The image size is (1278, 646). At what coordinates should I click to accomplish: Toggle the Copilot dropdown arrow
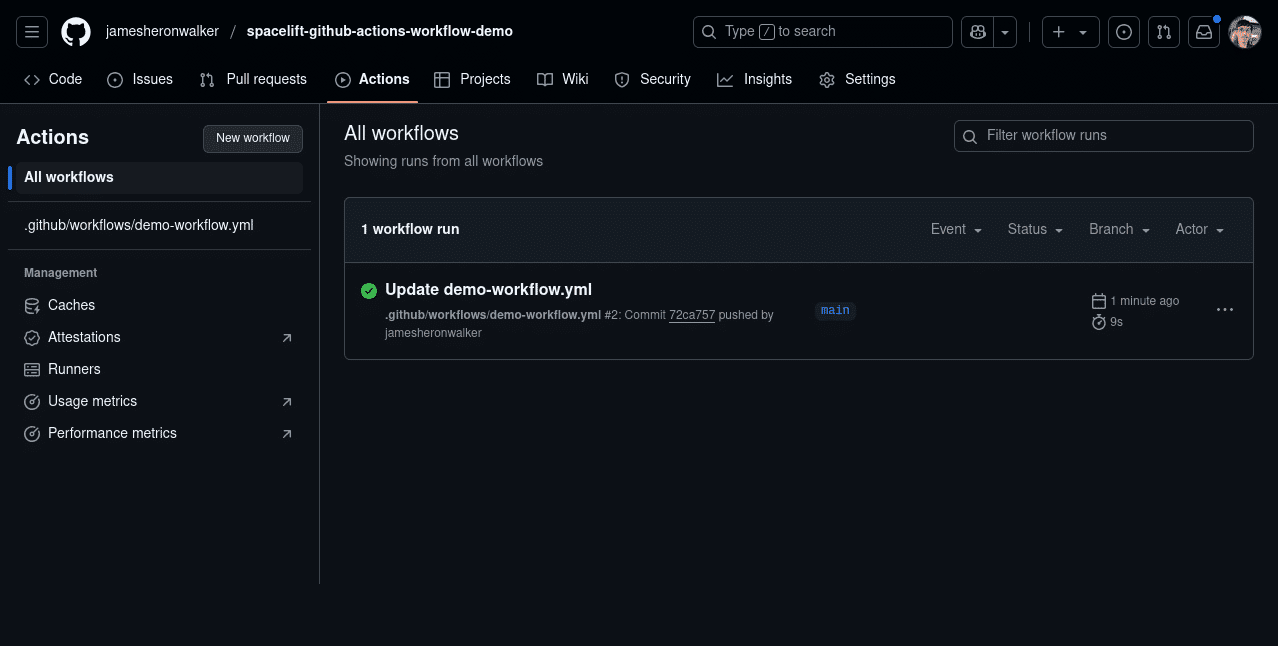1003,31
